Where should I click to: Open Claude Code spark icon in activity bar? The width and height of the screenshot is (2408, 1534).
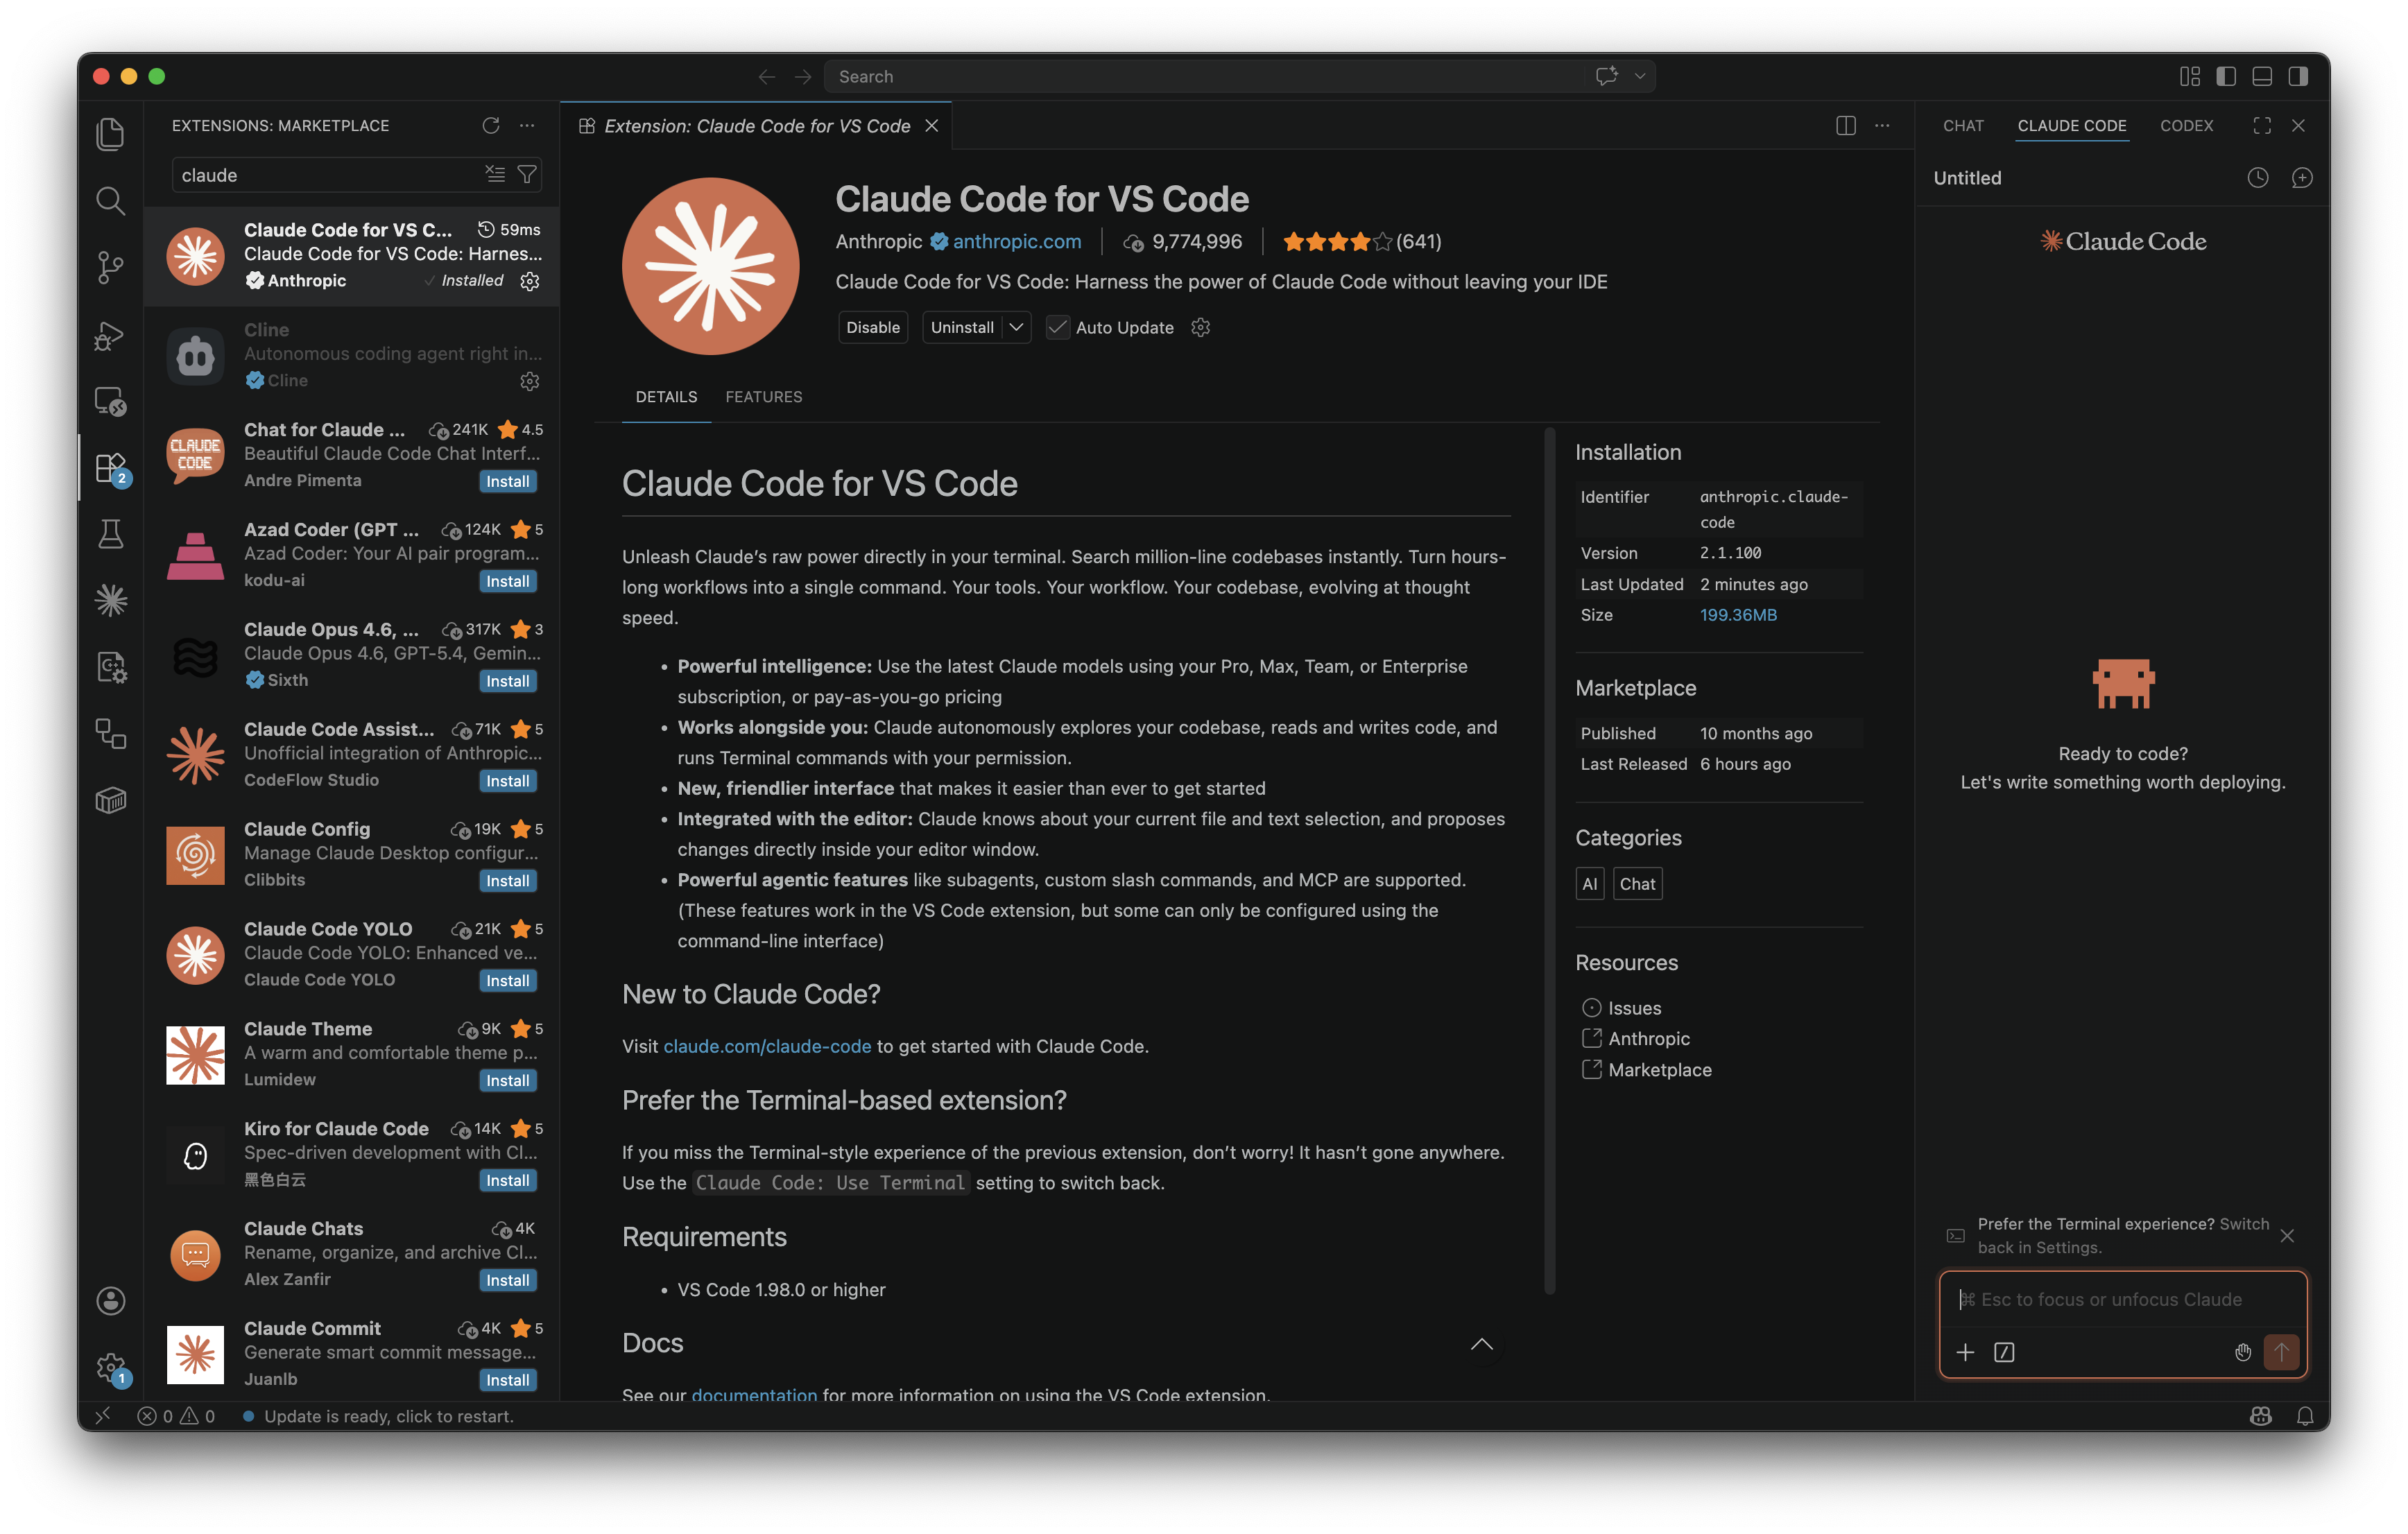(x=110, y=600)
